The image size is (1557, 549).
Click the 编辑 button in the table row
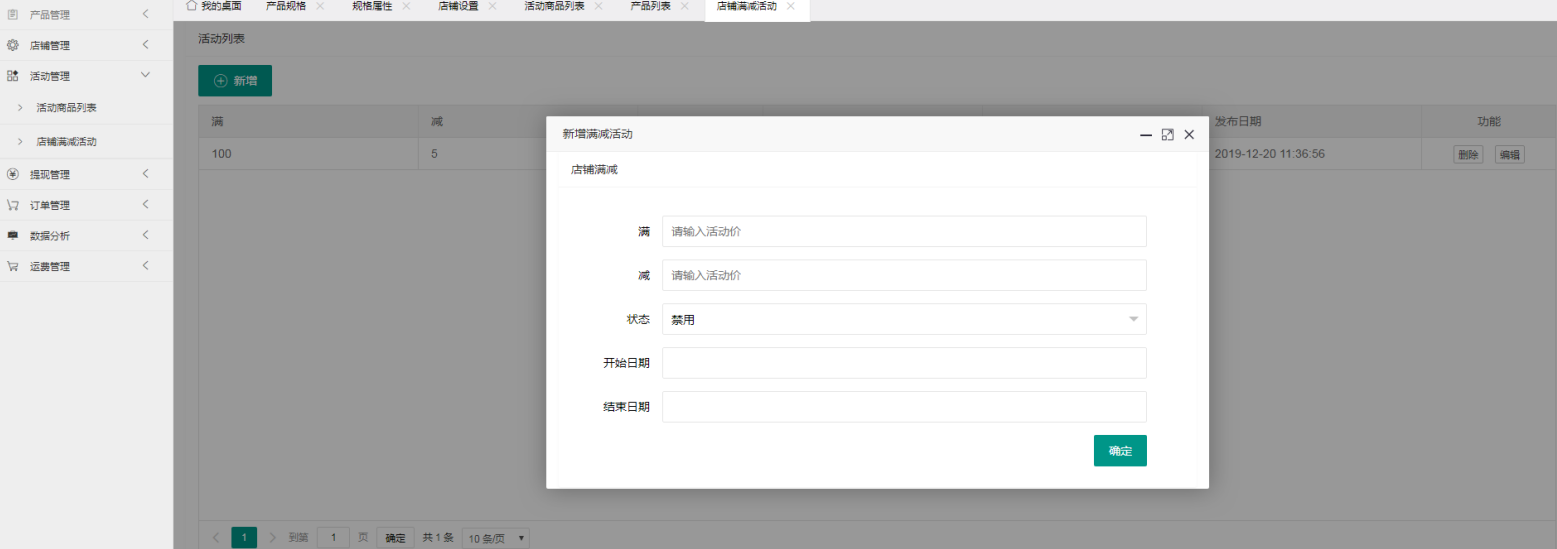pyautogui.click(x=1509, y=154)
